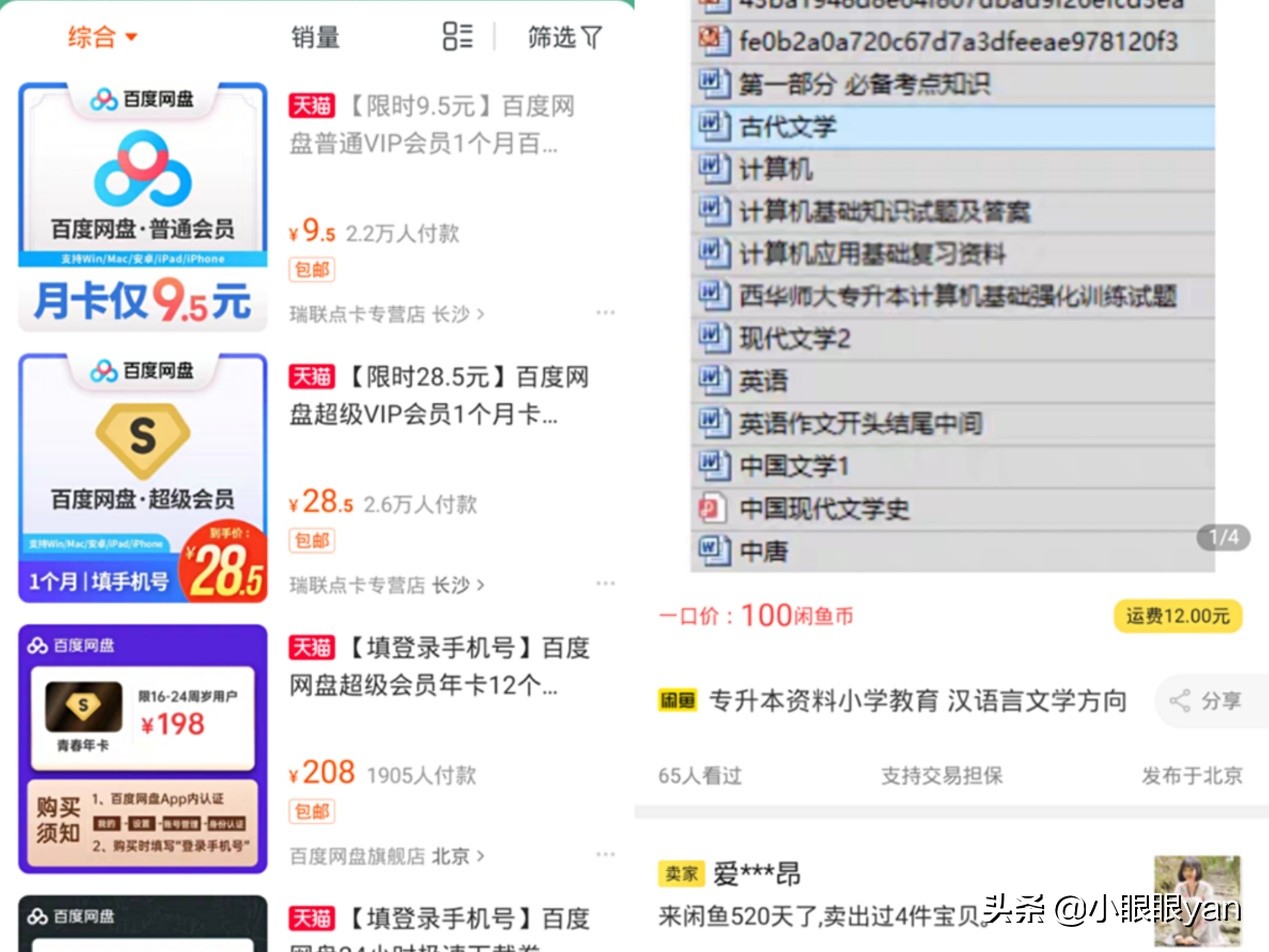Switch to the 销量 sorting tab
Image resolution: width=1269 pixels, height=952 pixels.
[x=315, y=38]
